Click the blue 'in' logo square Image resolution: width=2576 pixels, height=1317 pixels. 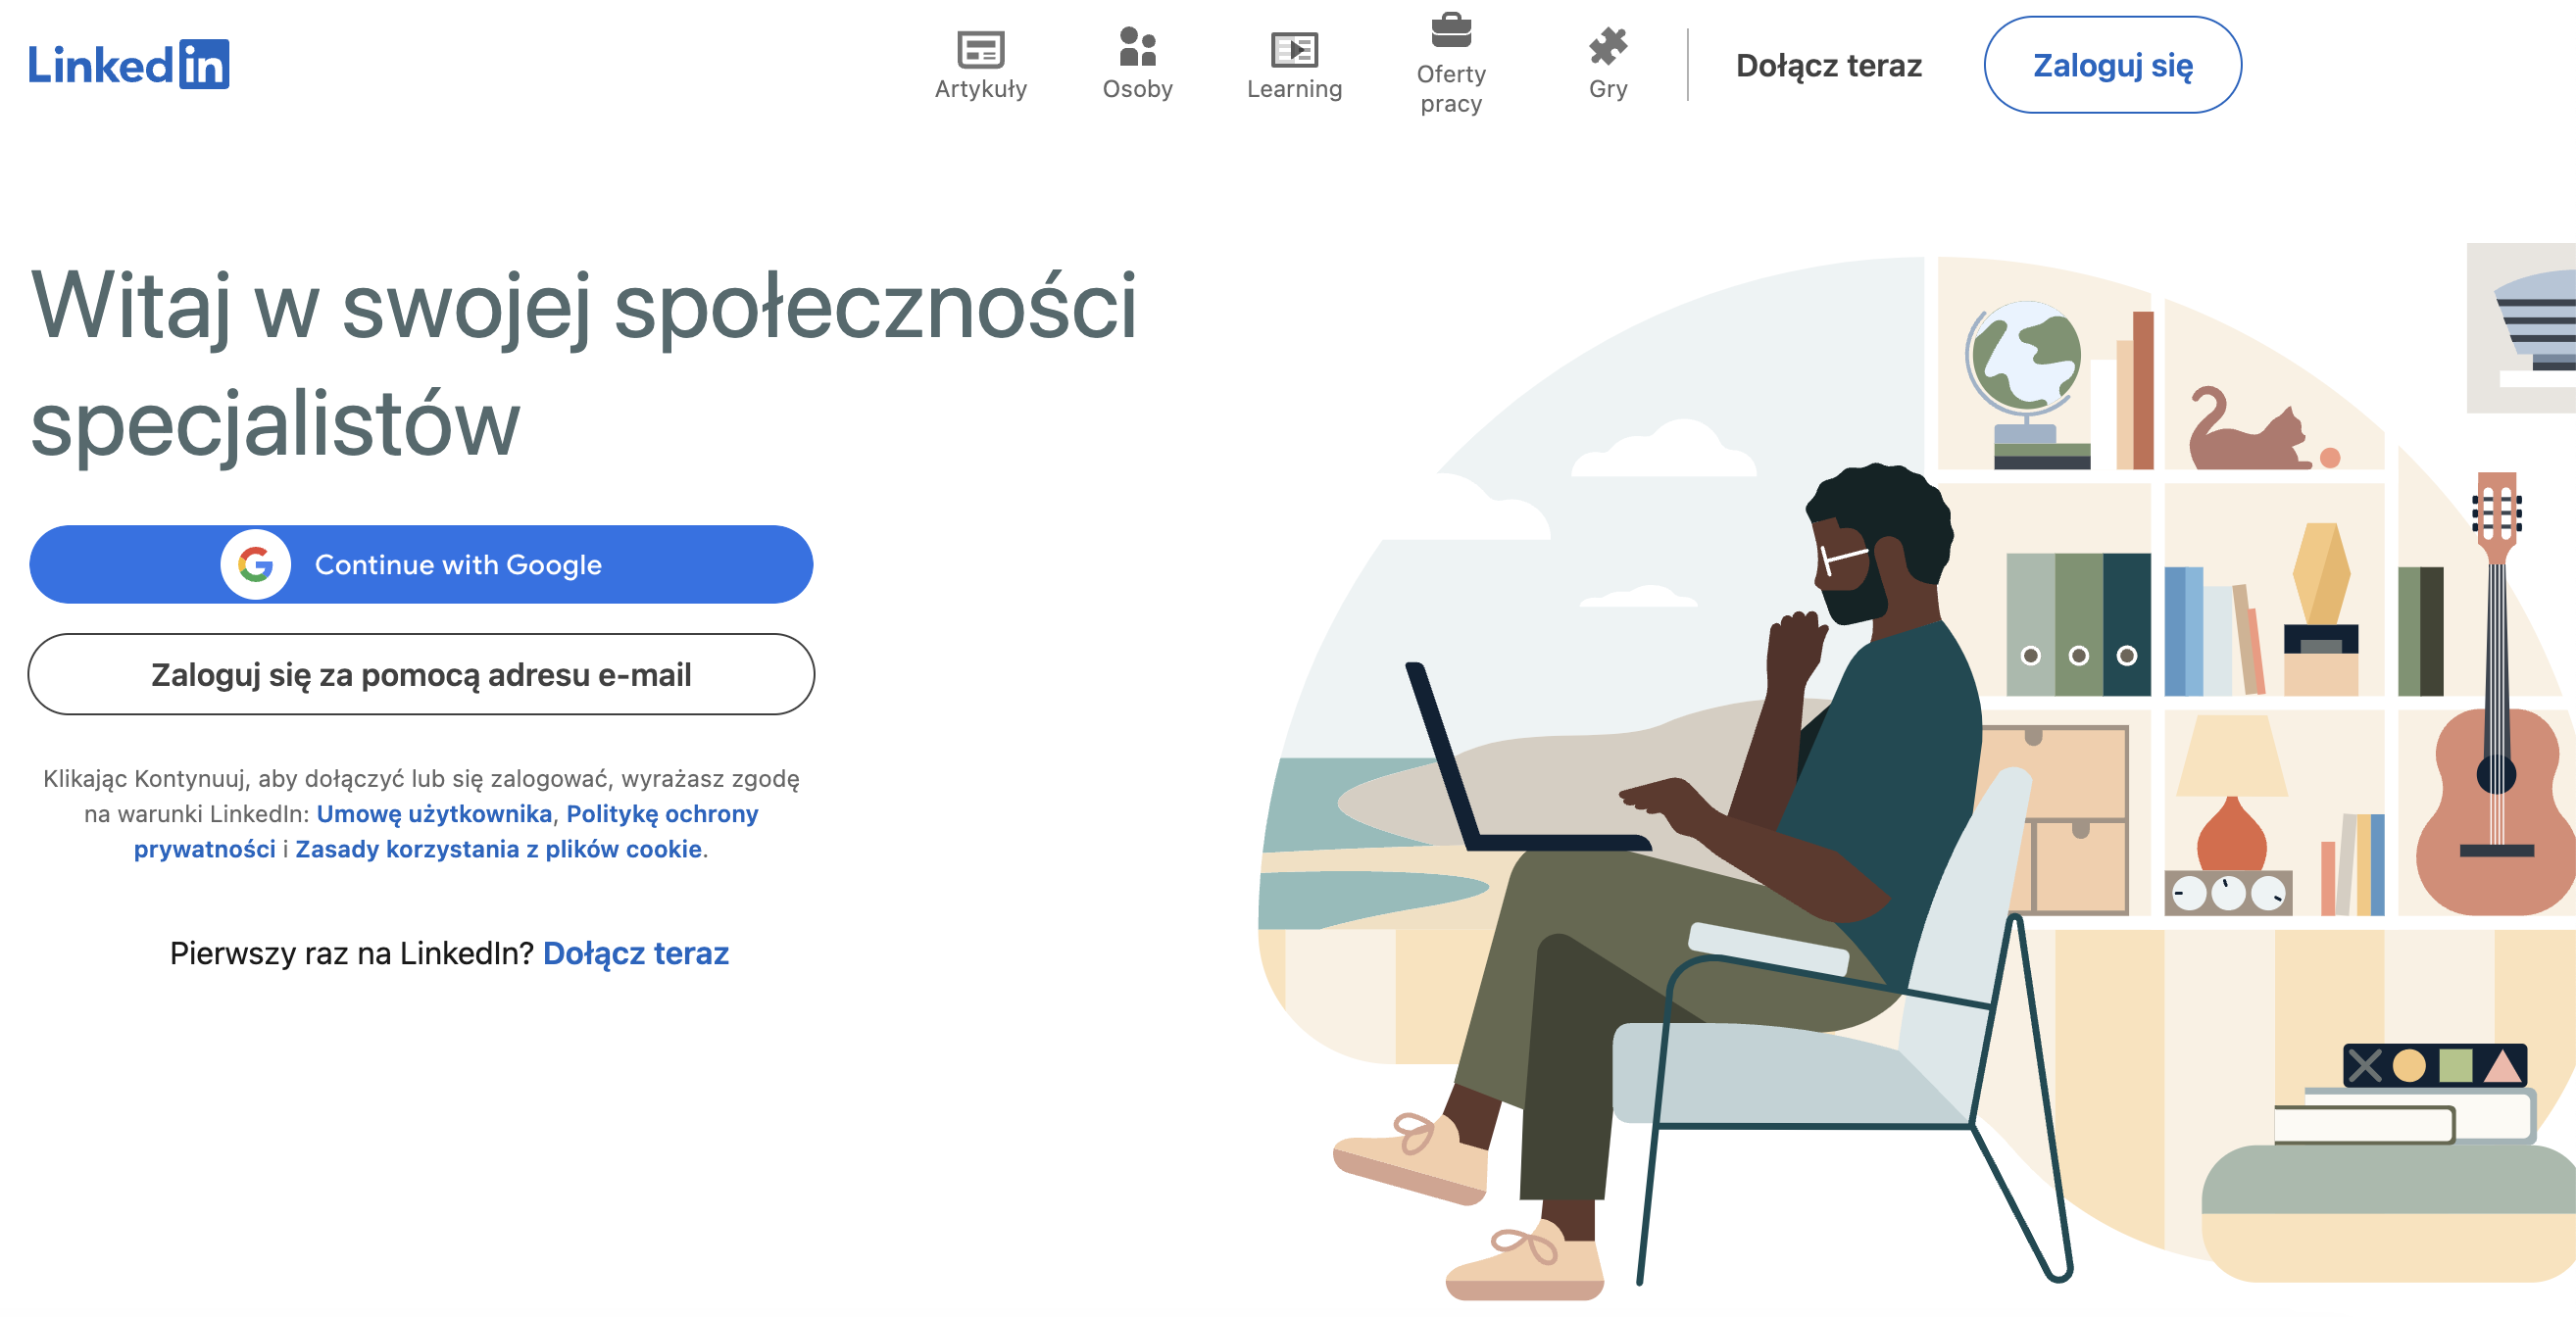point(204,64)
